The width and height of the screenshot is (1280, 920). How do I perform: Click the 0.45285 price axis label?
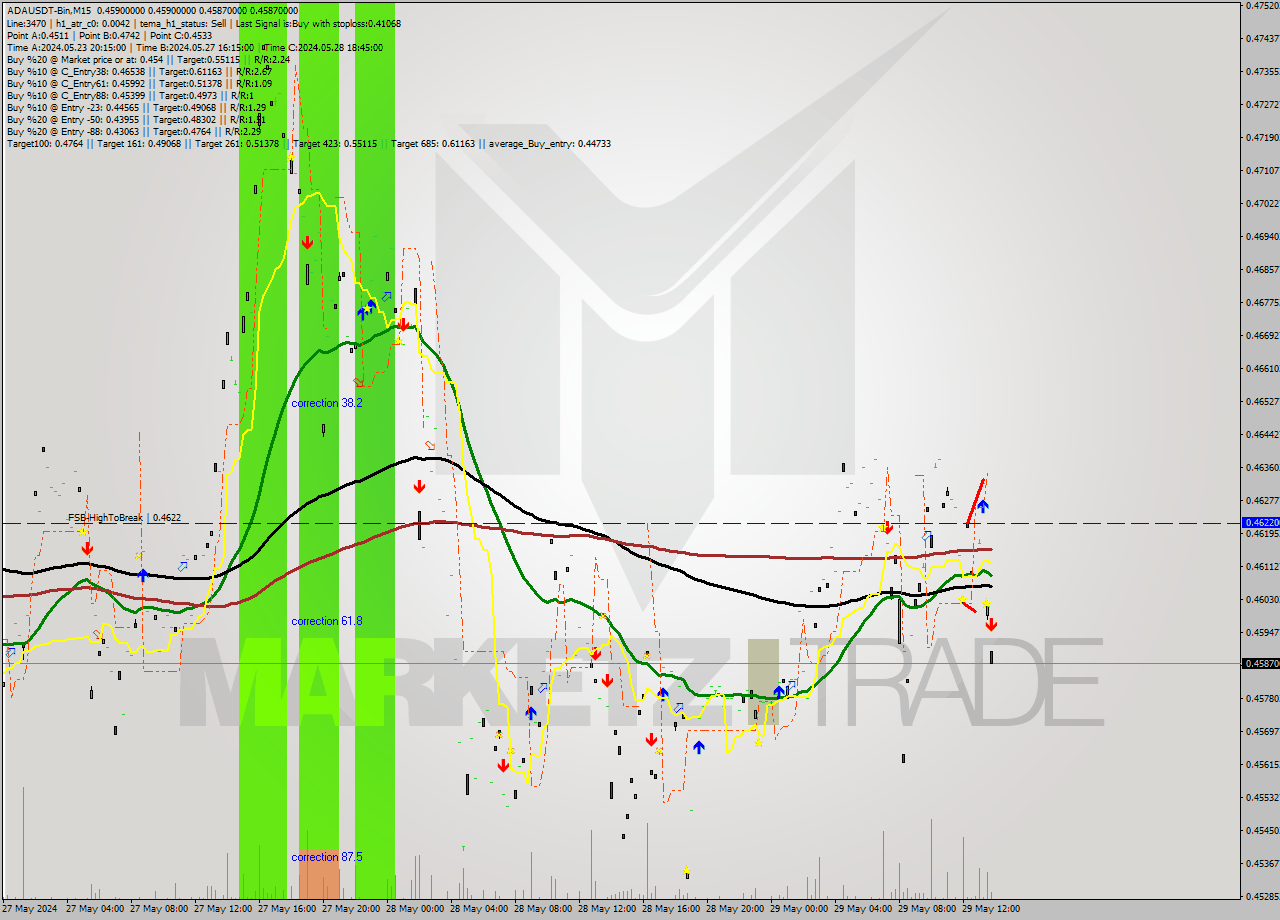1263,896
